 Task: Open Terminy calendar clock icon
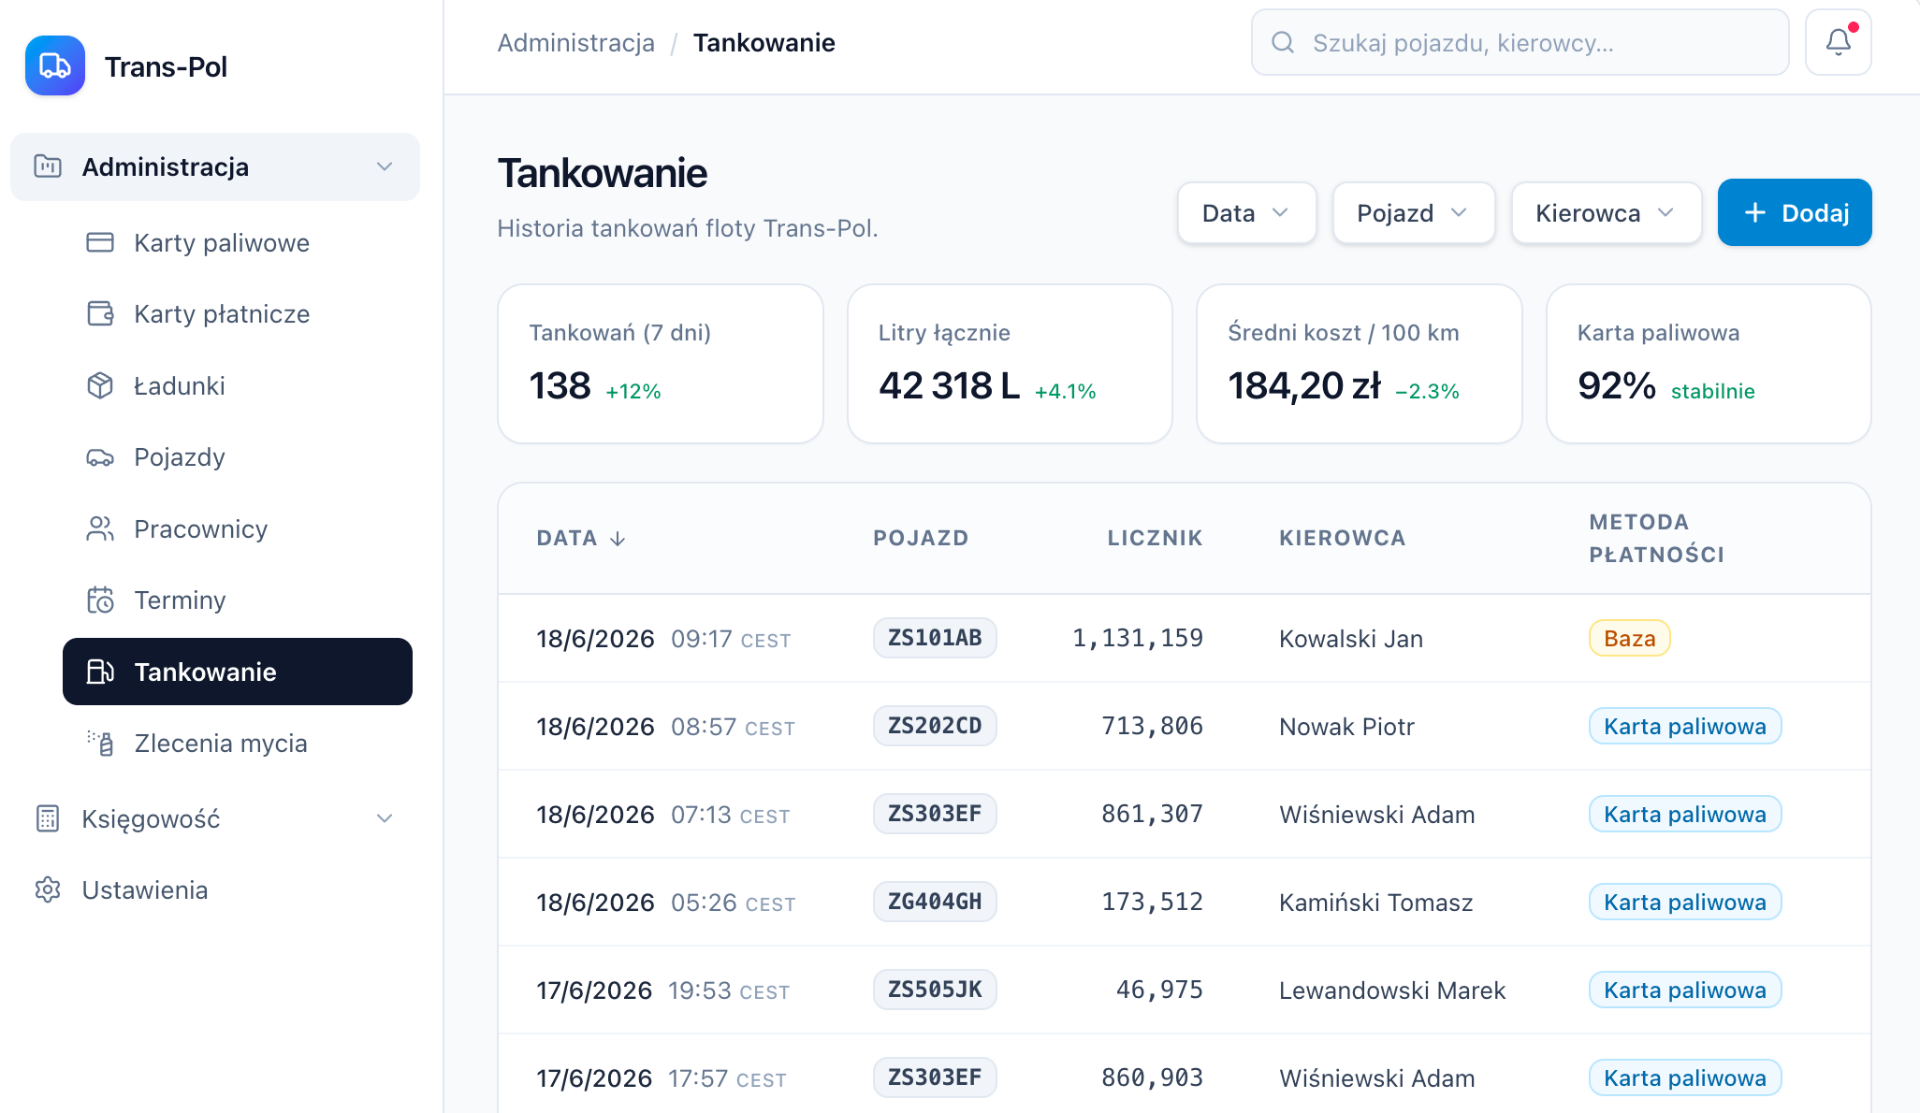(x=100, y=600)
